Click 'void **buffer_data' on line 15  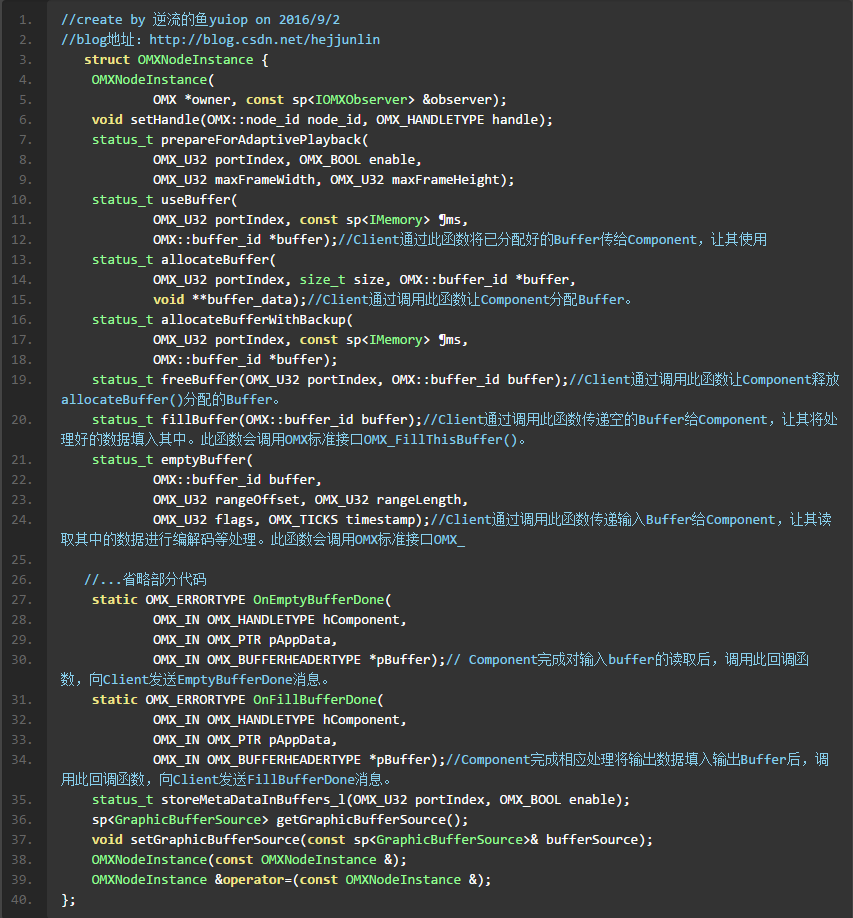[x=222, y=300]
